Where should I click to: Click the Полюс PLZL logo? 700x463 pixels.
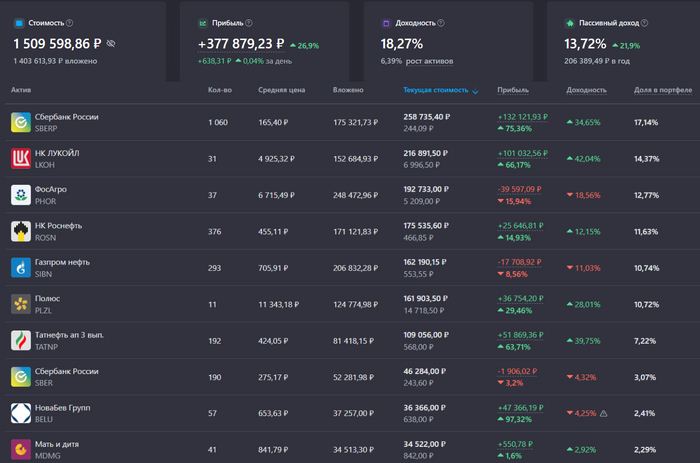tap(20, 303)
